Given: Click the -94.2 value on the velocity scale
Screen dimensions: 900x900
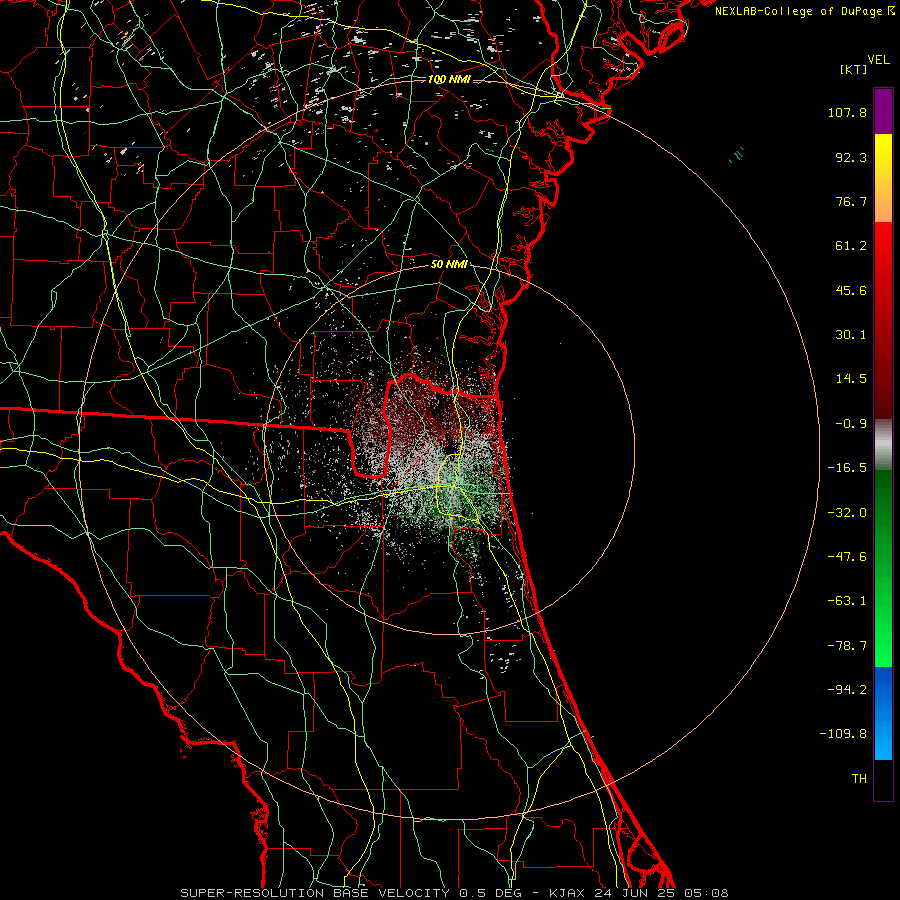Looking at the screenshot, I should point(847,690).
